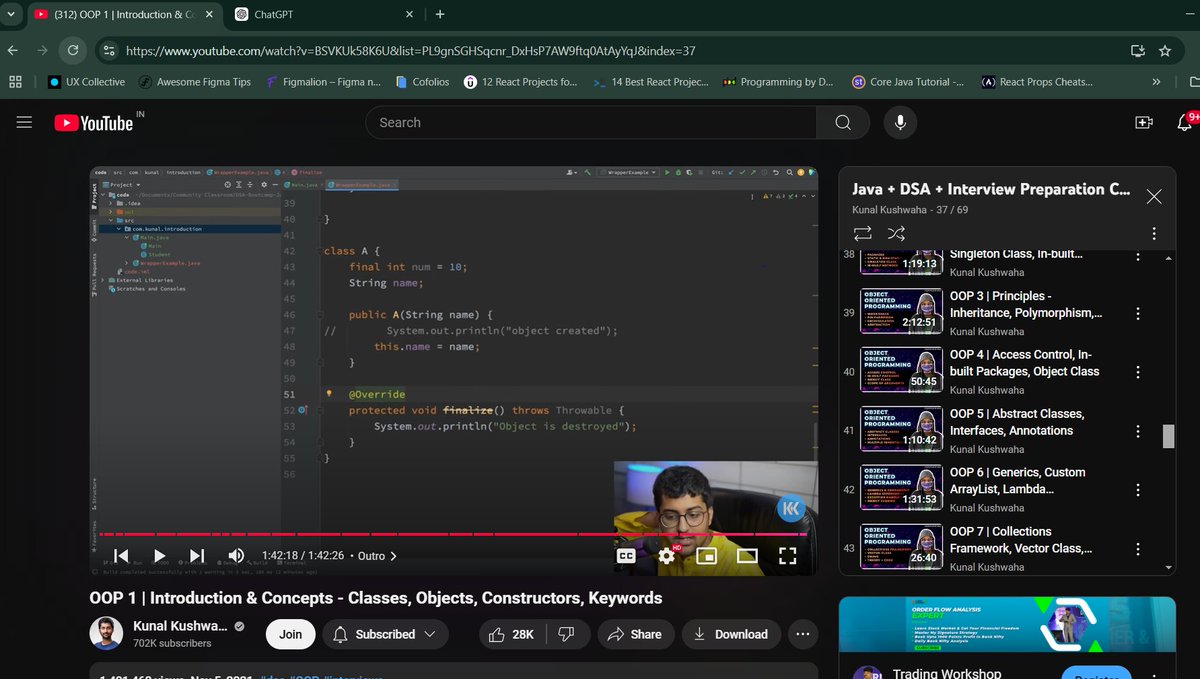Activate the miniplayer icon
Screen dimensions: 1200x679
pos(707,555)
